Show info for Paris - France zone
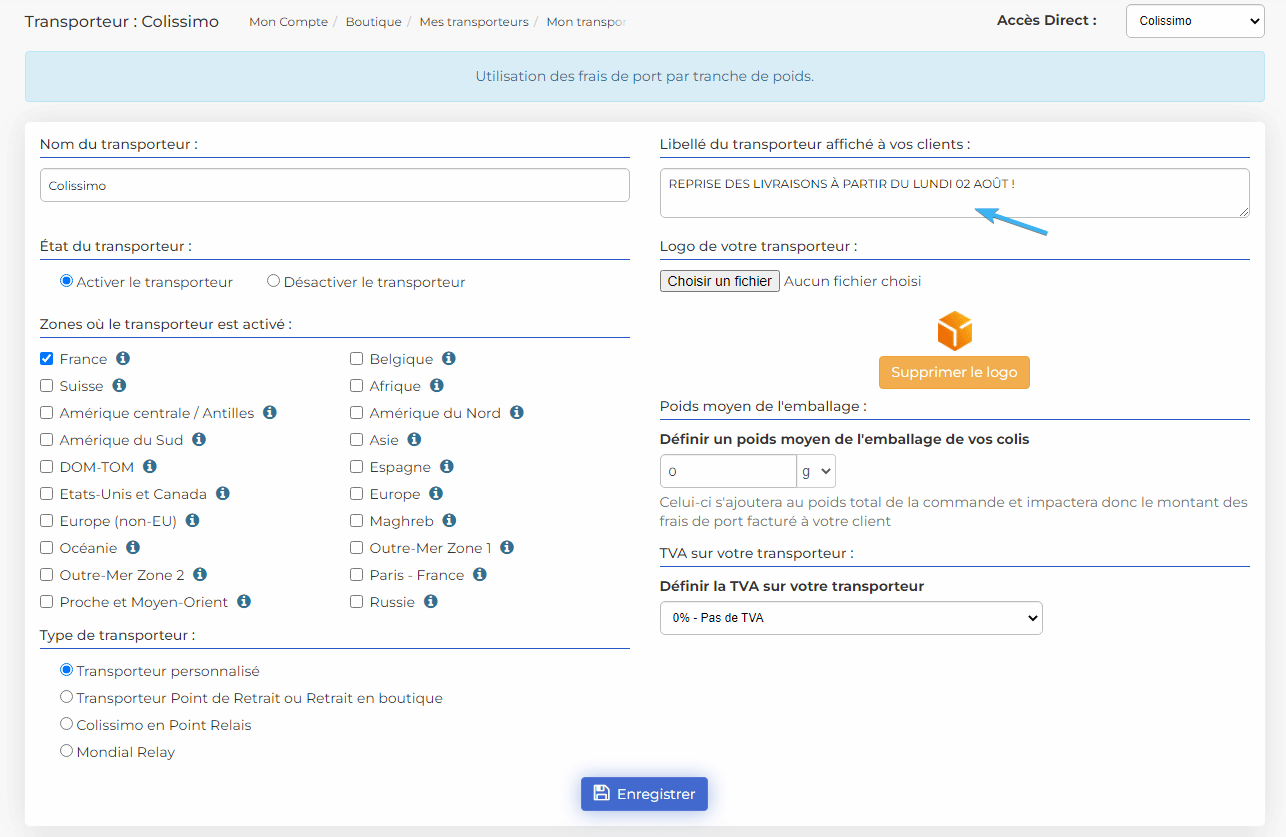The height and width of the screenshot is (837, 1286). pyautogui.click(x=480, y=574)
